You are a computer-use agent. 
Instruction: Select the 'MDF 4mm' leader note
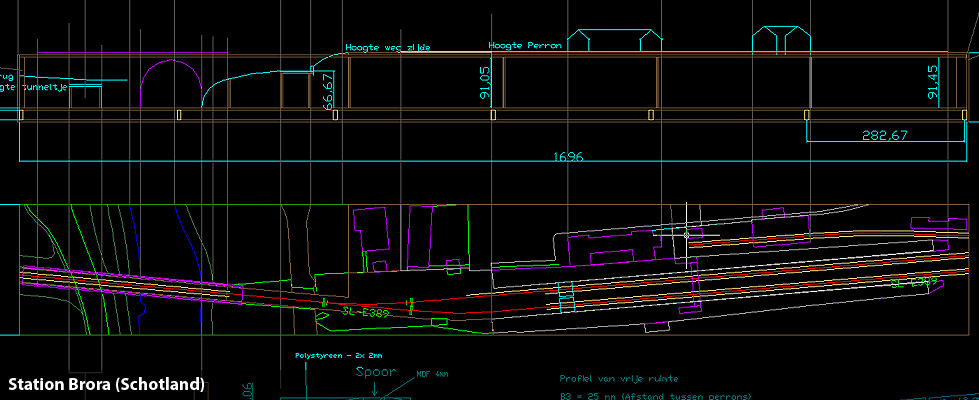(432, 374)
